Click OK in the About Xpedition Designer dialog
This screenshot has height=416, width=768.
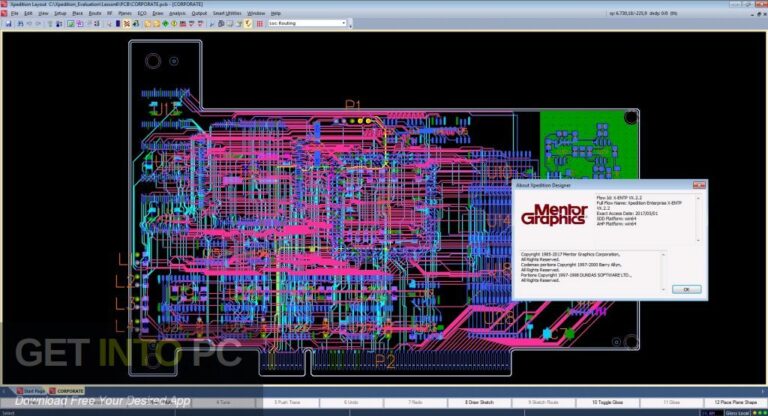tap(686, 290)
